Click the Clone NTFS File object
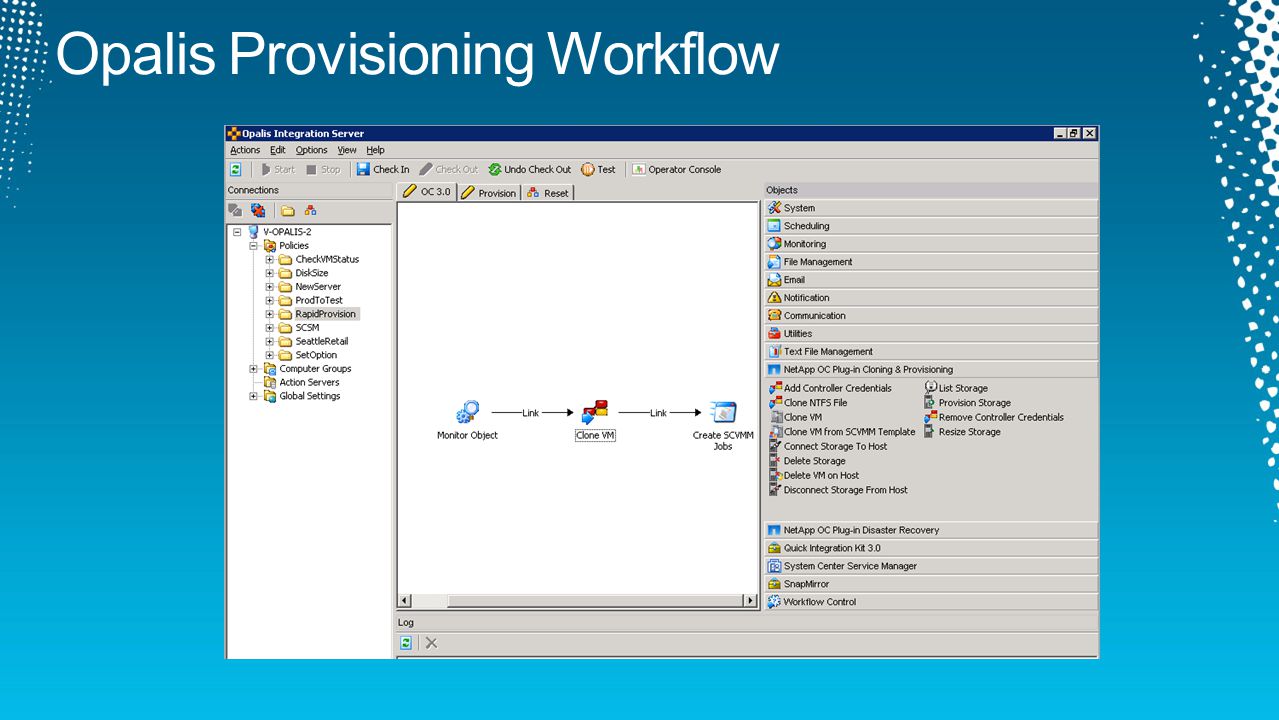Image resolution: width=1279 pixels, height=720 pixels. pyautogui.click(x=807, y=403)
